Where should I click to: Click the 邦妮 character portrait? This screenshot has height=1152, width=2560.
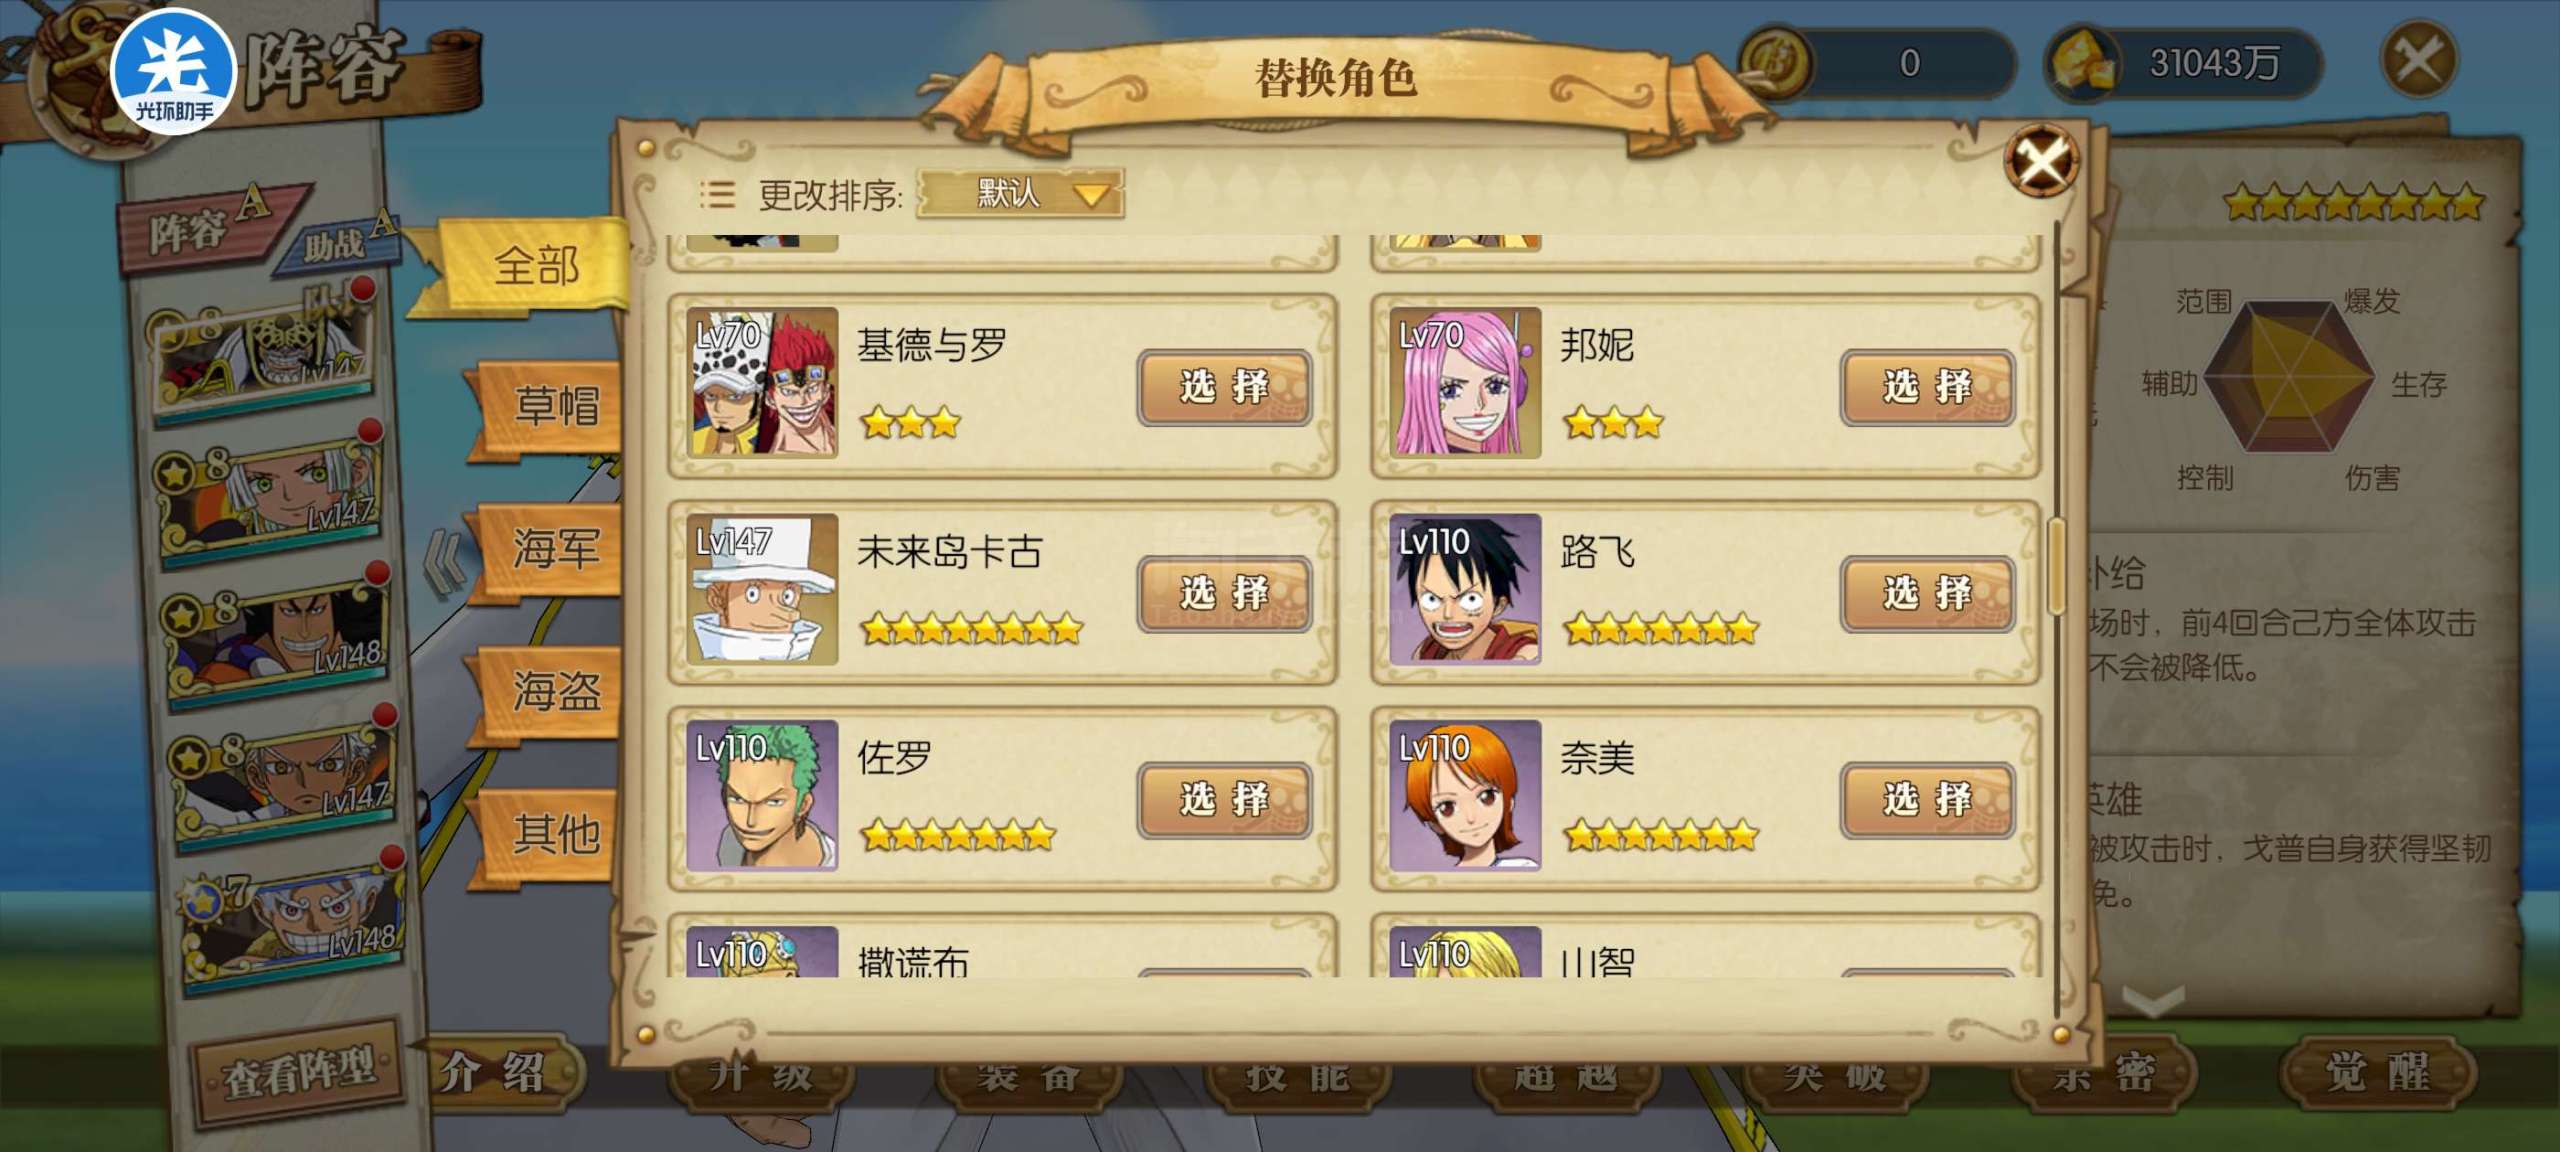point(1465,383)
